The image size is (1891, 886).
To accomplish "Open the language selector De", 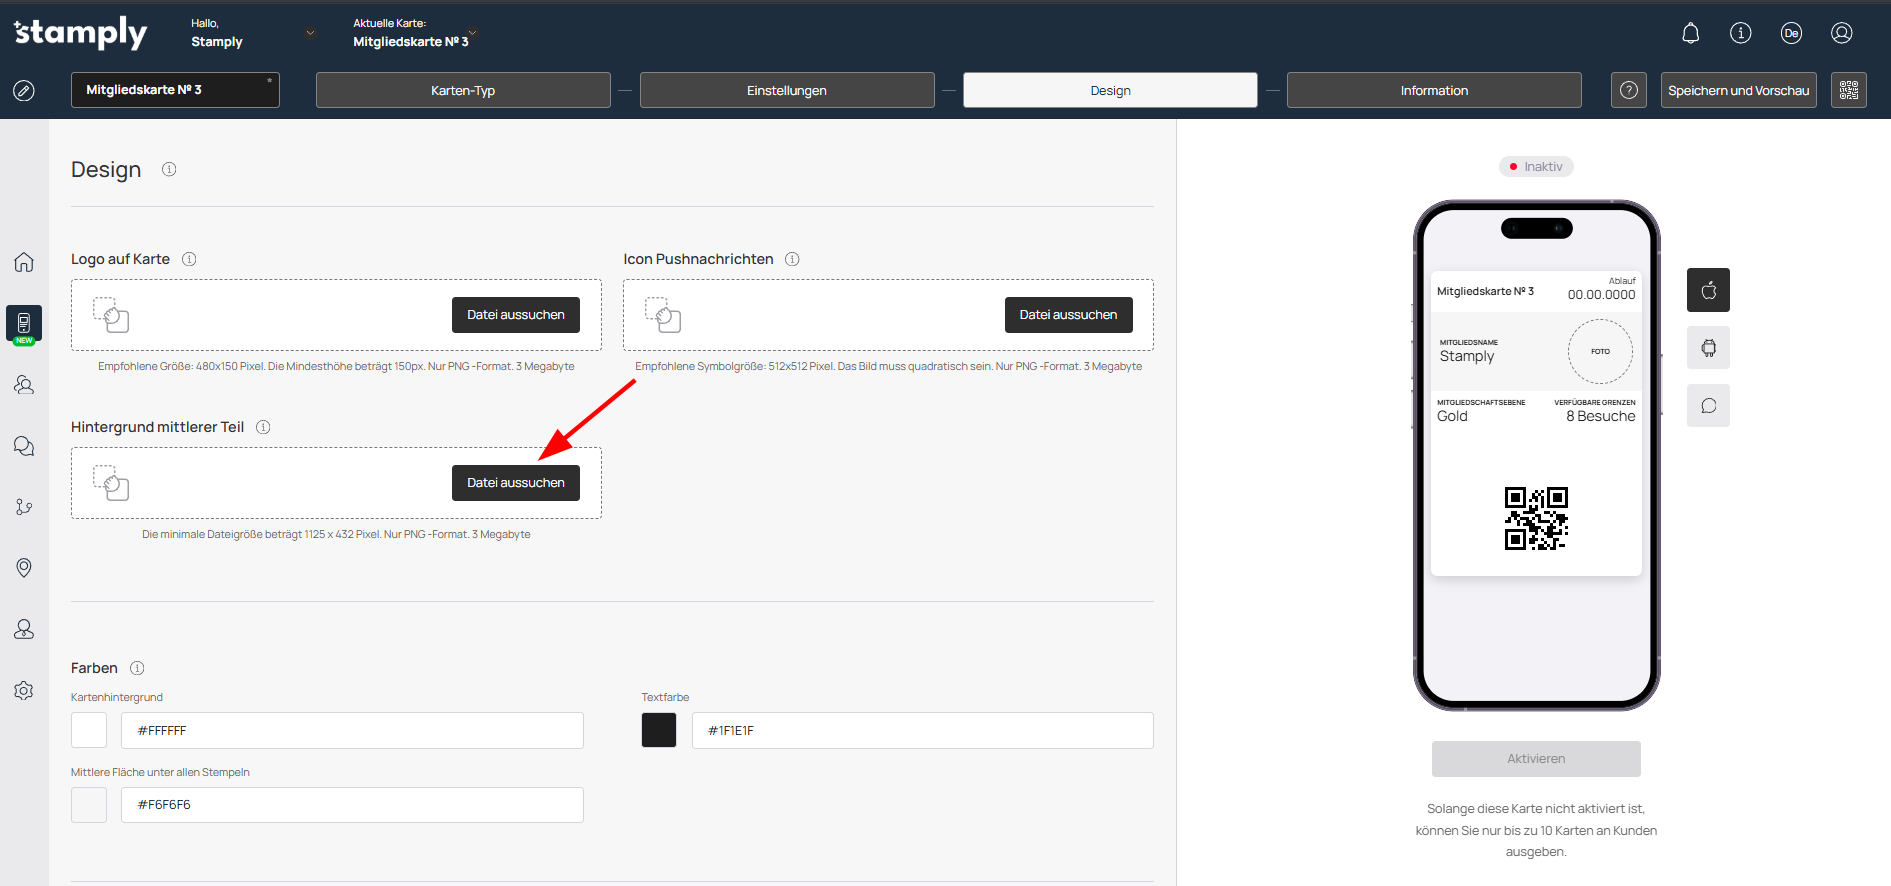I will pos(1791,34).
